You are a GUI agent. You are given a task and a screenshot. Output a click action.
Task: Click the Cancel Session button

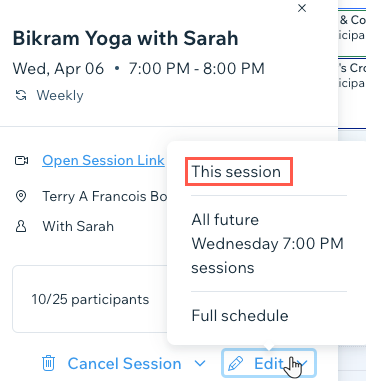pos(124,364)
